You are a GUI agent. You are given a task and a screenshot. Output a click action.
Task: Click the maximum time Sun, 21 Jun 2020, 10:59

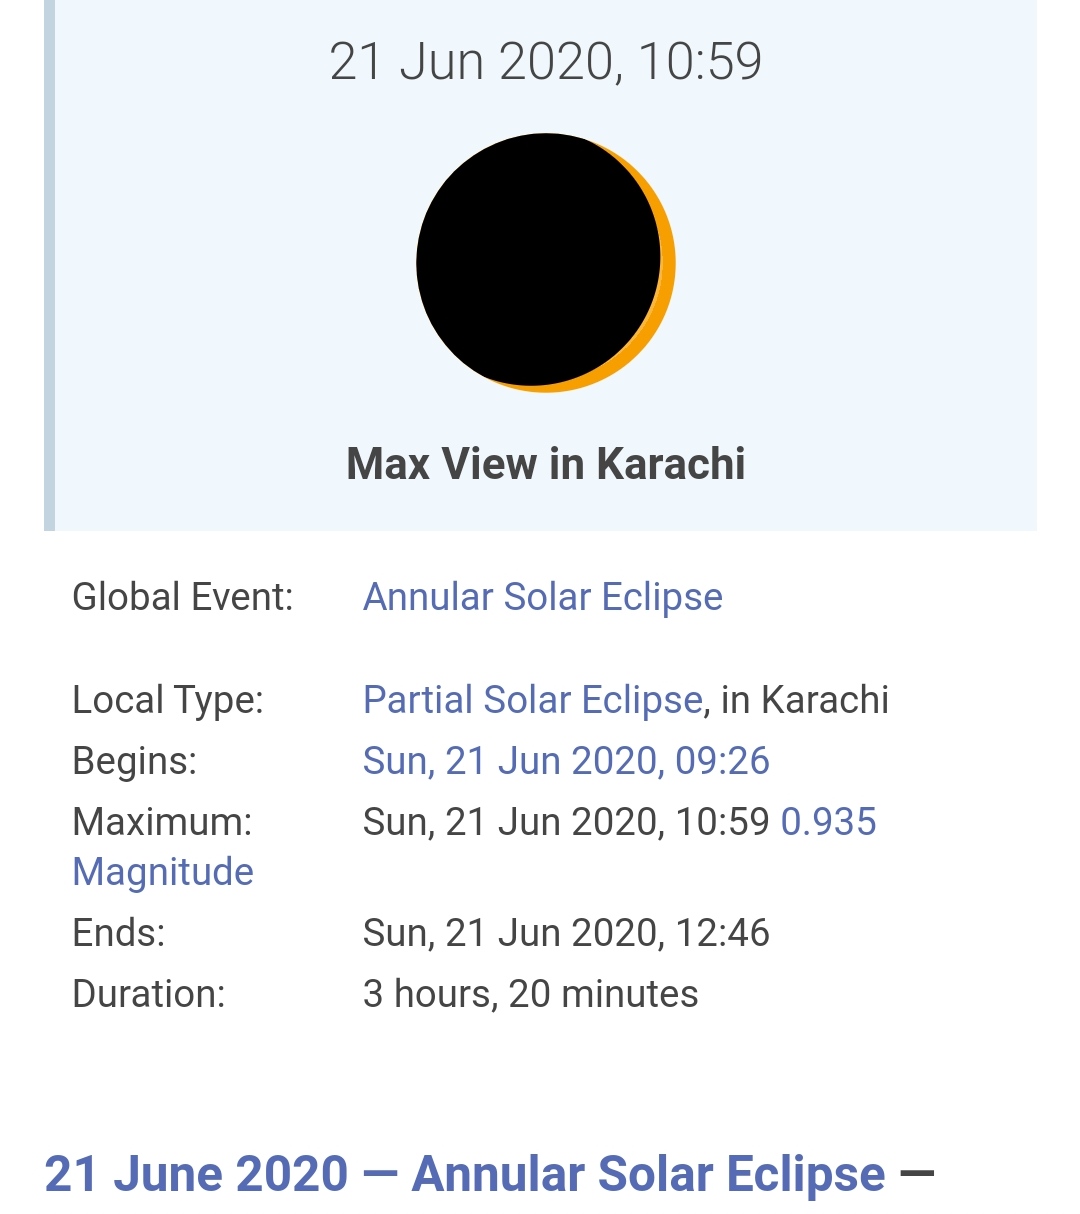pos(566,822)
